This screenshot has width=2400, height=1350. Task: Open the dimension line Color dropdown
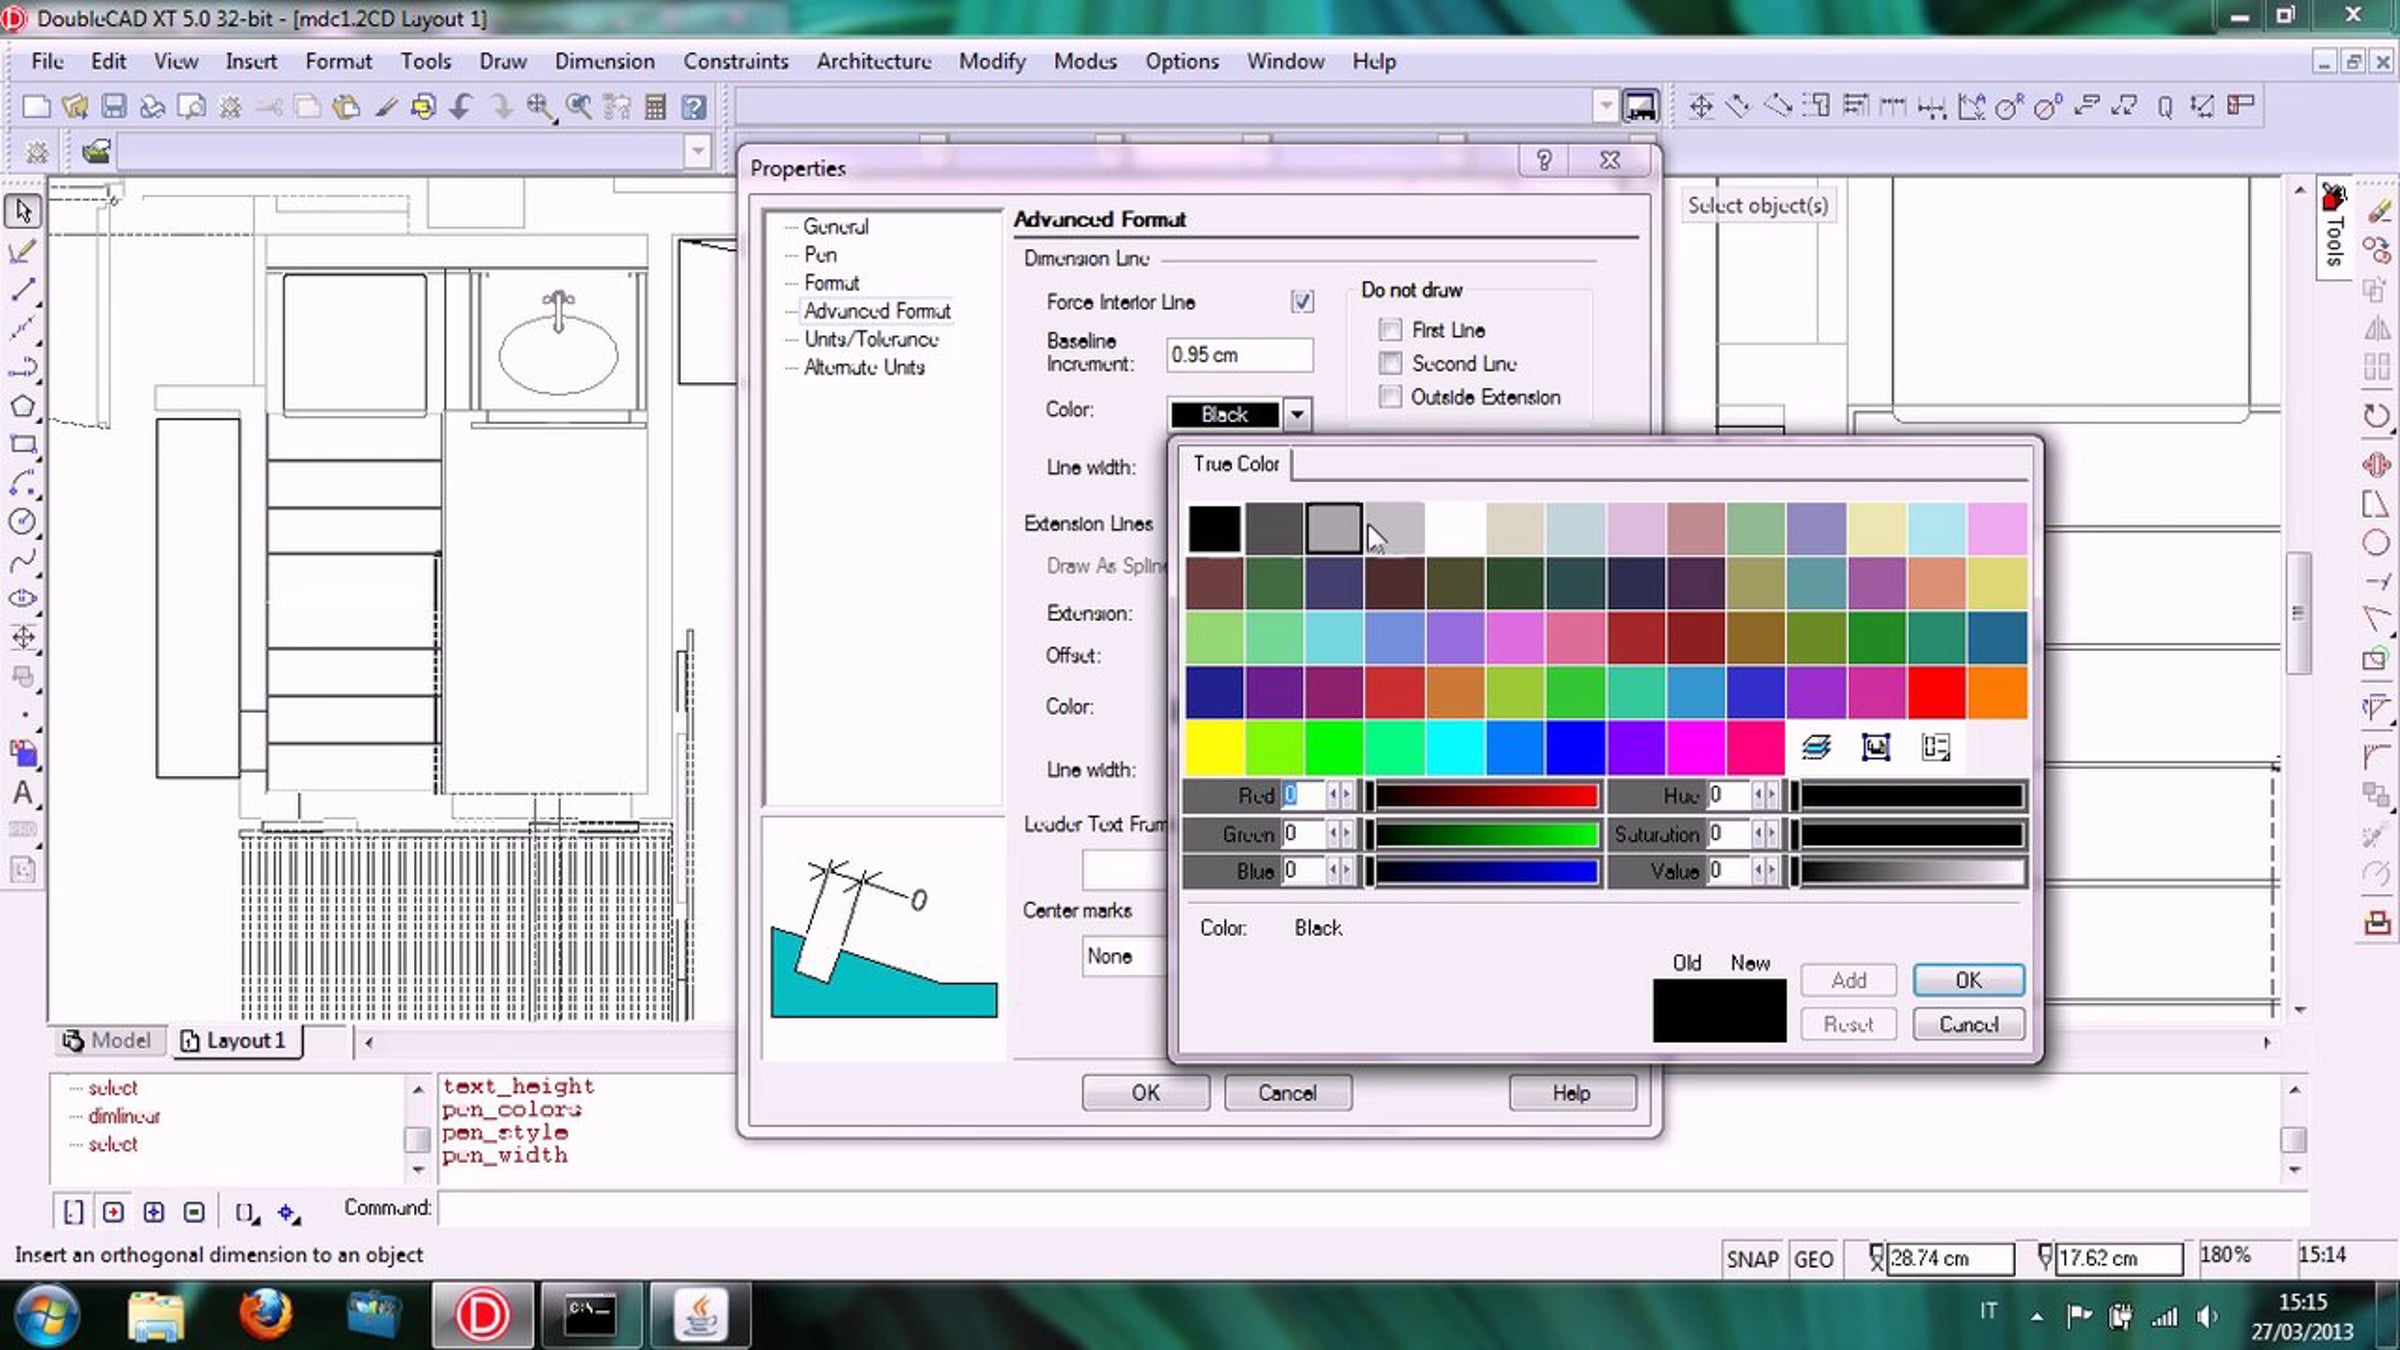[1297, 414]
